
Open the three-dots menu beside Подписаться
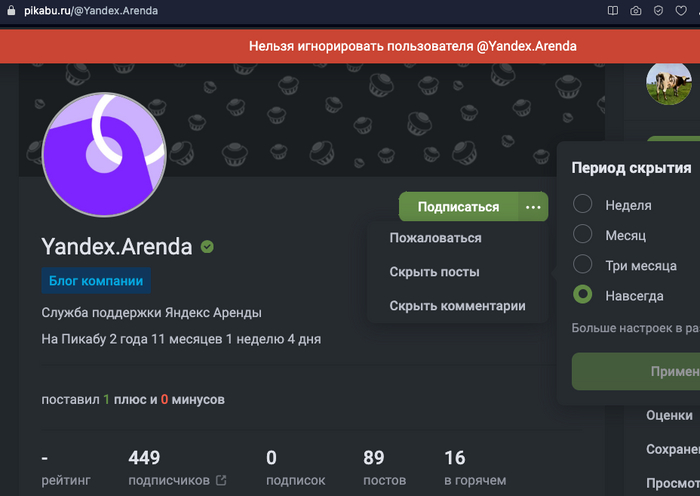[533, 207]
